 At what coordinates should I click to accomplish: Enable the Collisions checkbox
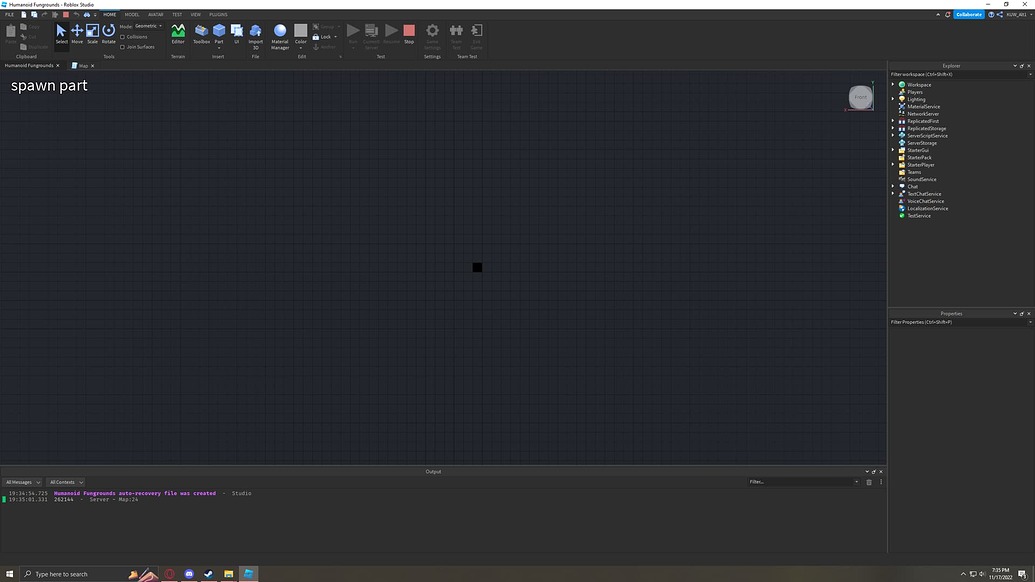click(x=124, y=36)
